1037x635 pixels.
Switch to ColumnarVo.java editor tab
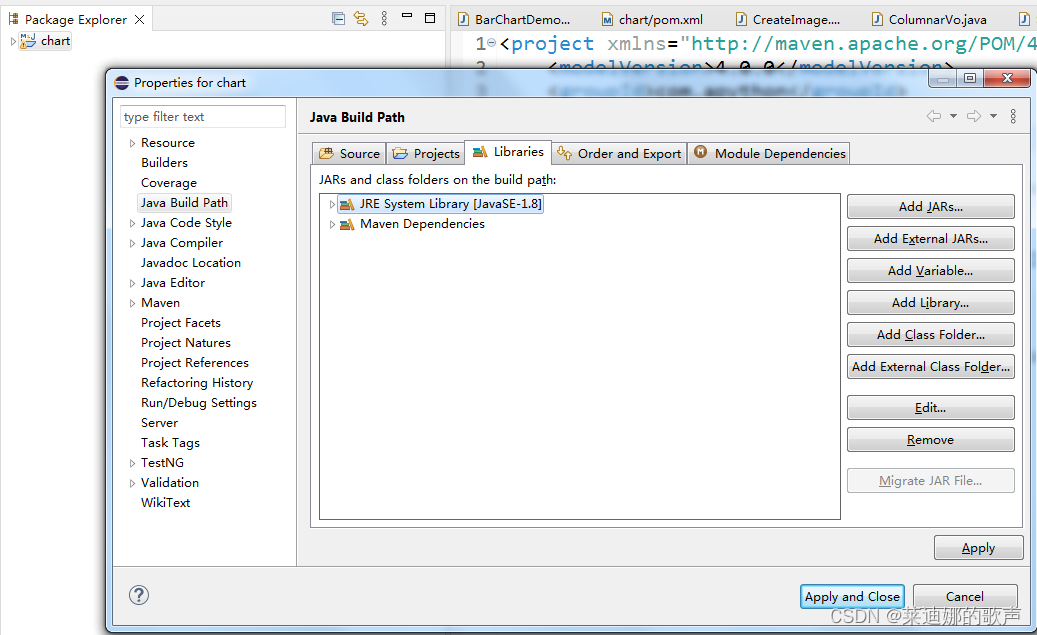click(929, 20)
